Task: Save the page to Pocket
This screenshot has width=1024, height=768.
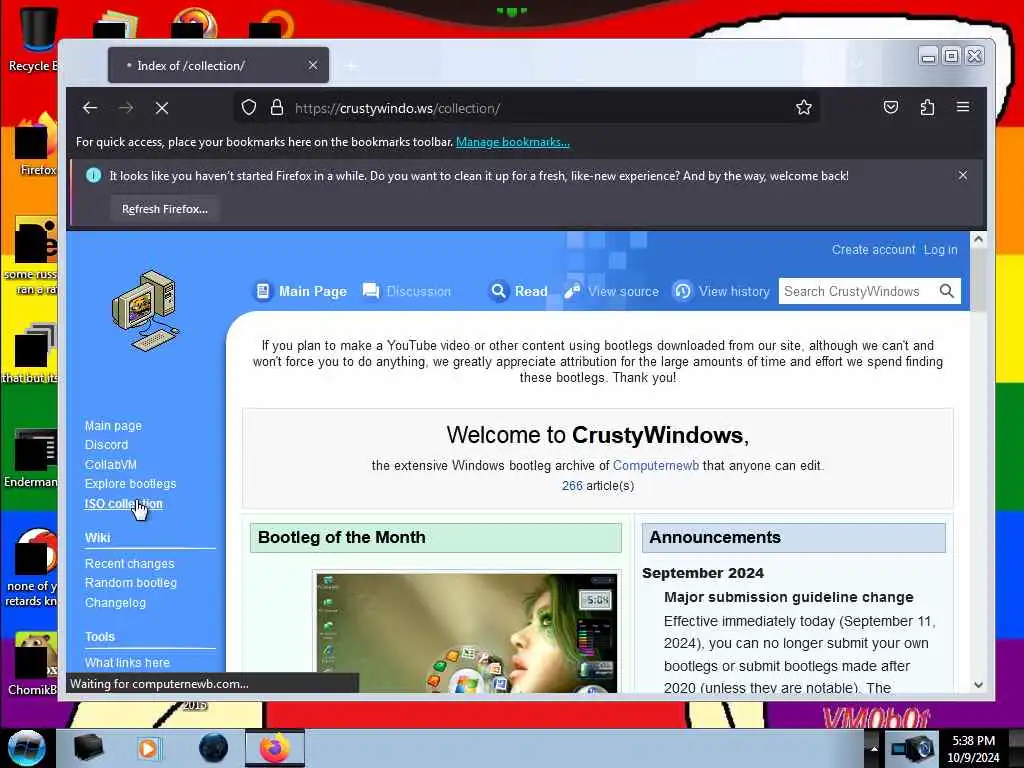Action: coord(891,107)
